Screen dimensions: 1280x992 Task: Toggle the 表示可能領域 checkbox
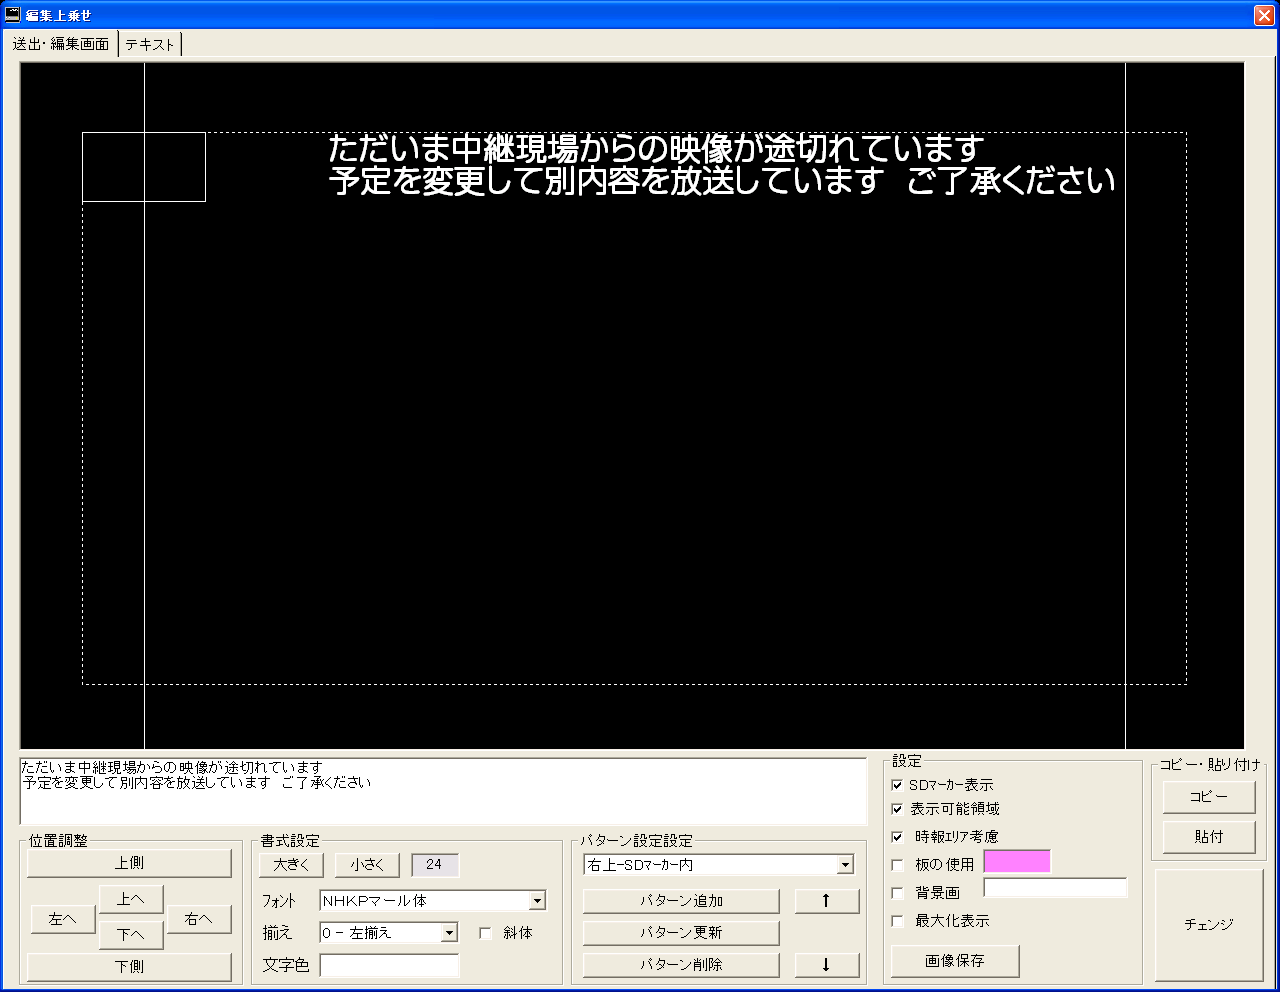(x=897, y=809)
